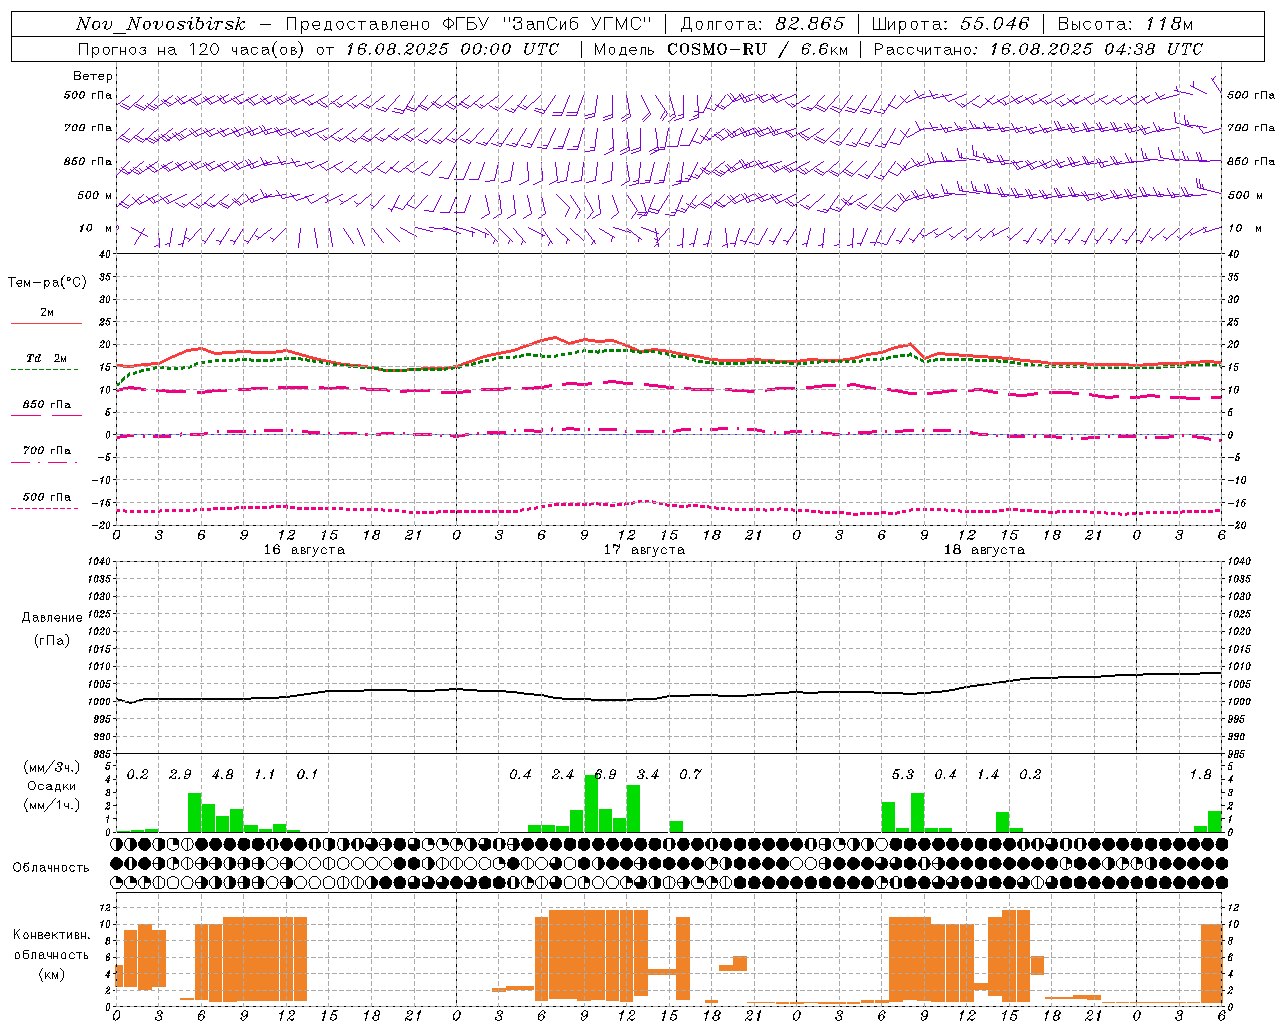Click the 6.9 three-hour precipitation value
The image size is (1280, 1024).
[x=605, y=774]
